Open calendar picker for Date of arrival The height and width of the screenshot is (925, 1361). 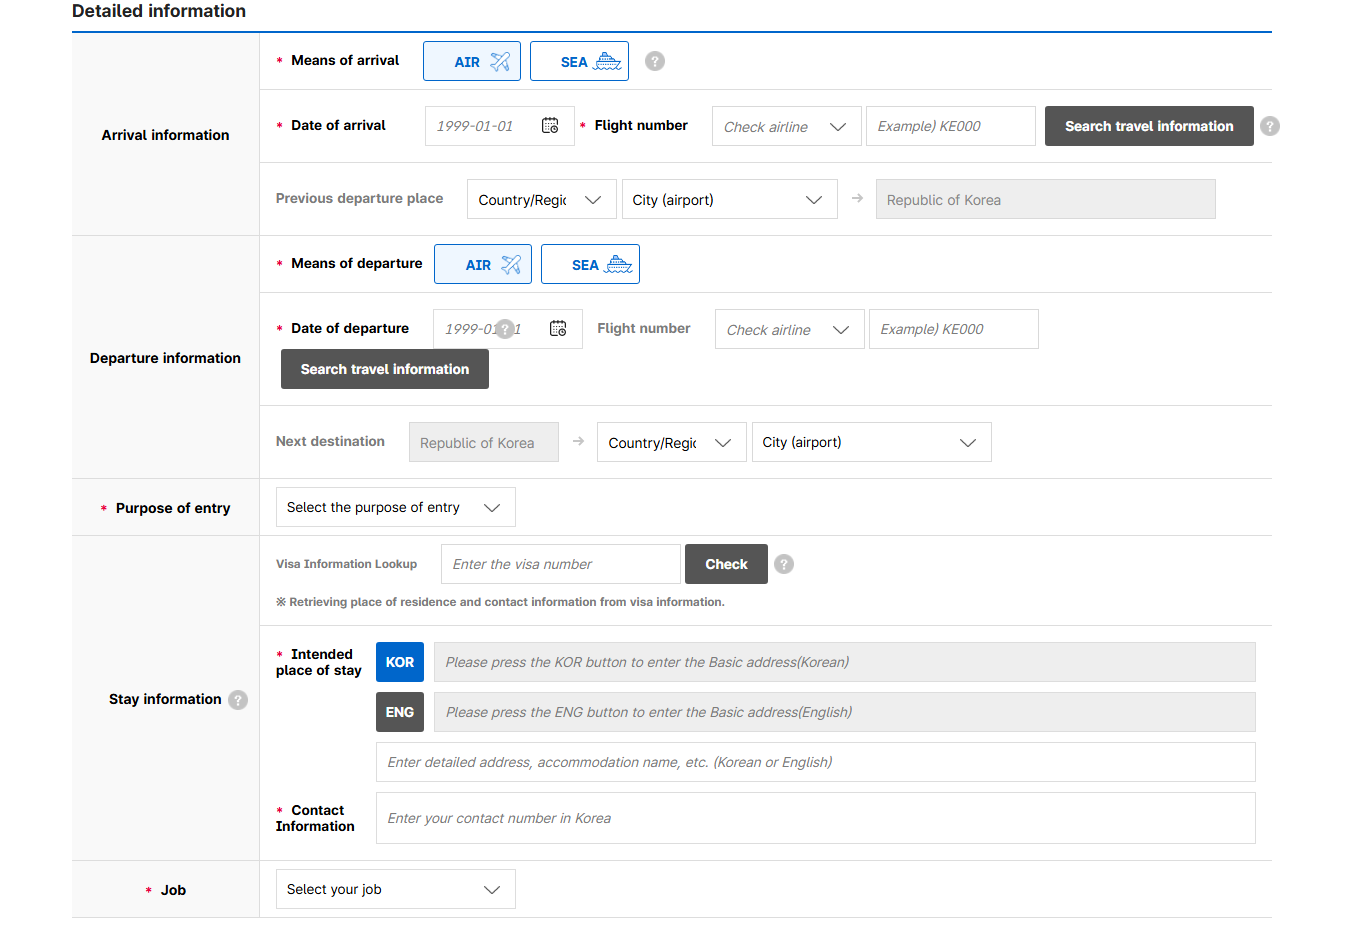click(x=550, y=126)
